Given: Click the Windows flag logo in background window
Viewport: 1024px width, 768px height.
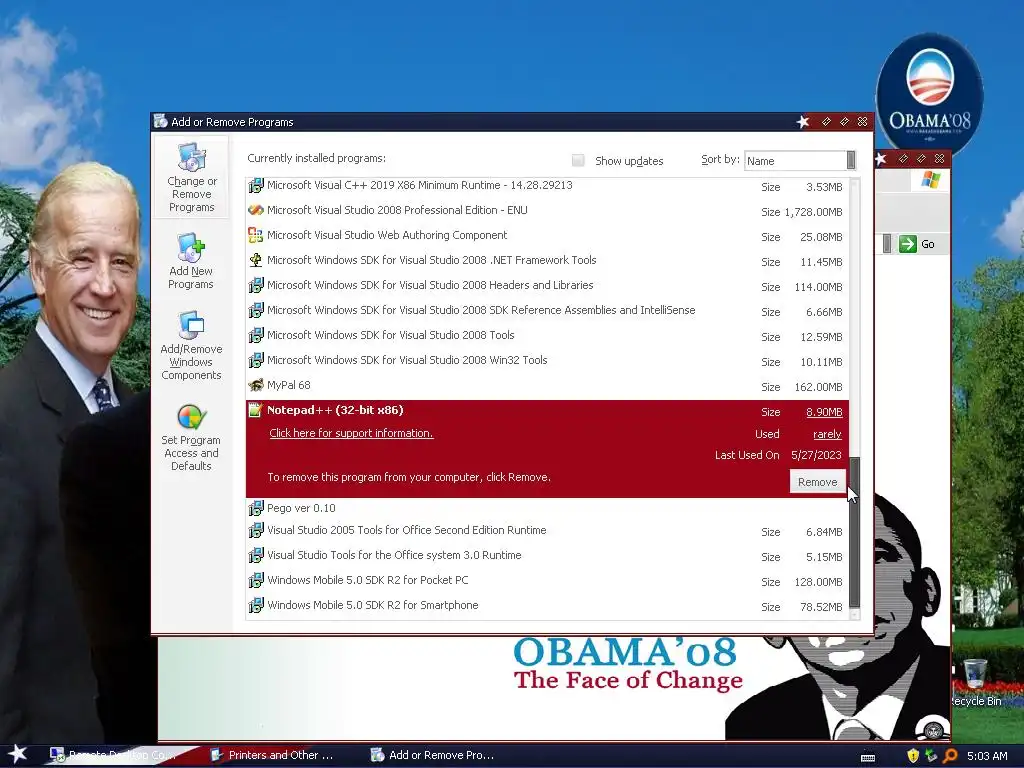Looking at the screenshot, I should [931, 180].
